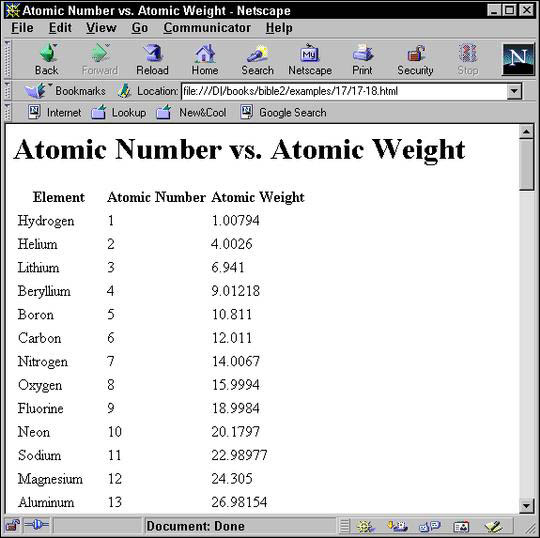The height and width of the screenshot is (538, 540).
Task: Open the View menu
Action: (101, 28)
